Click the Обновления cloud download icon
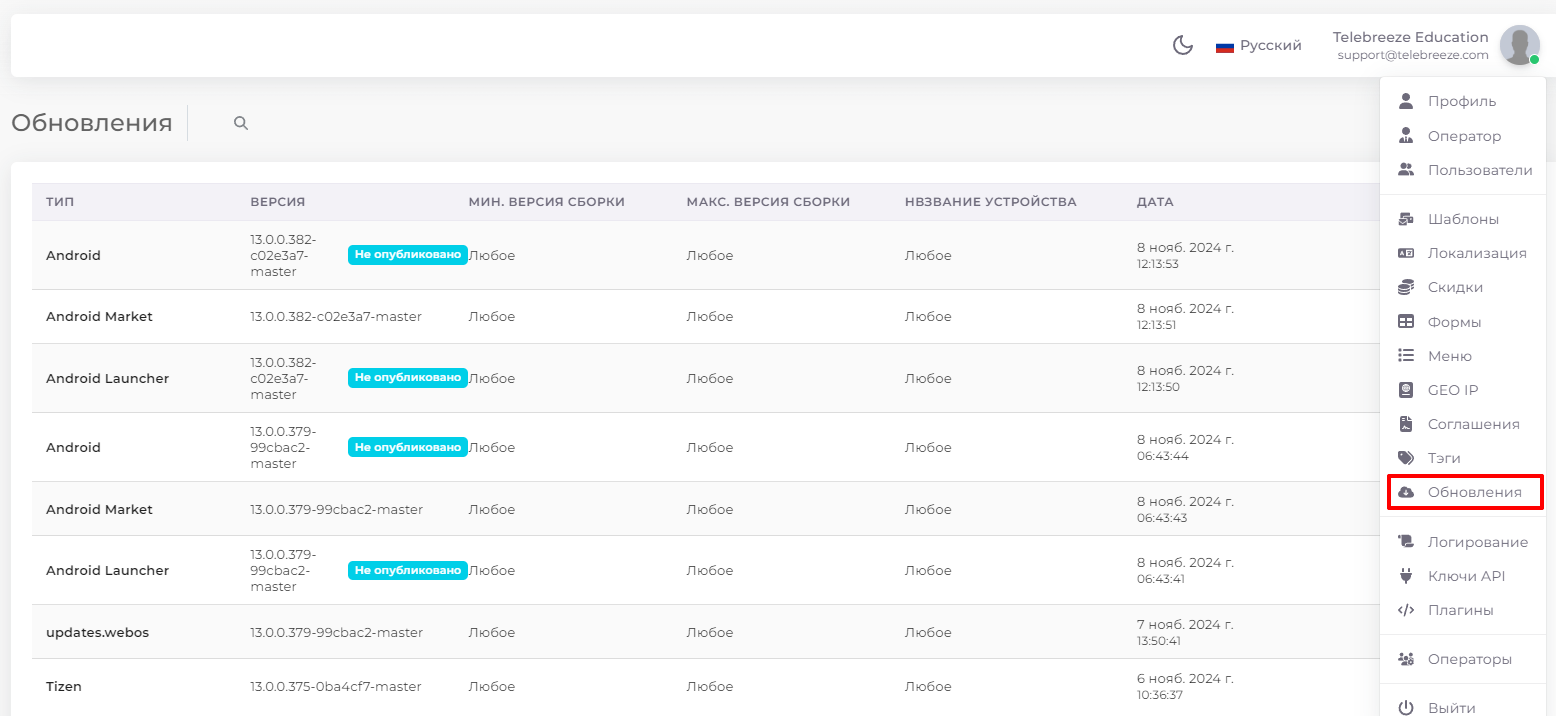Image resolution: width=1556 pixels, height=716 pixels. coord(1406,492)
